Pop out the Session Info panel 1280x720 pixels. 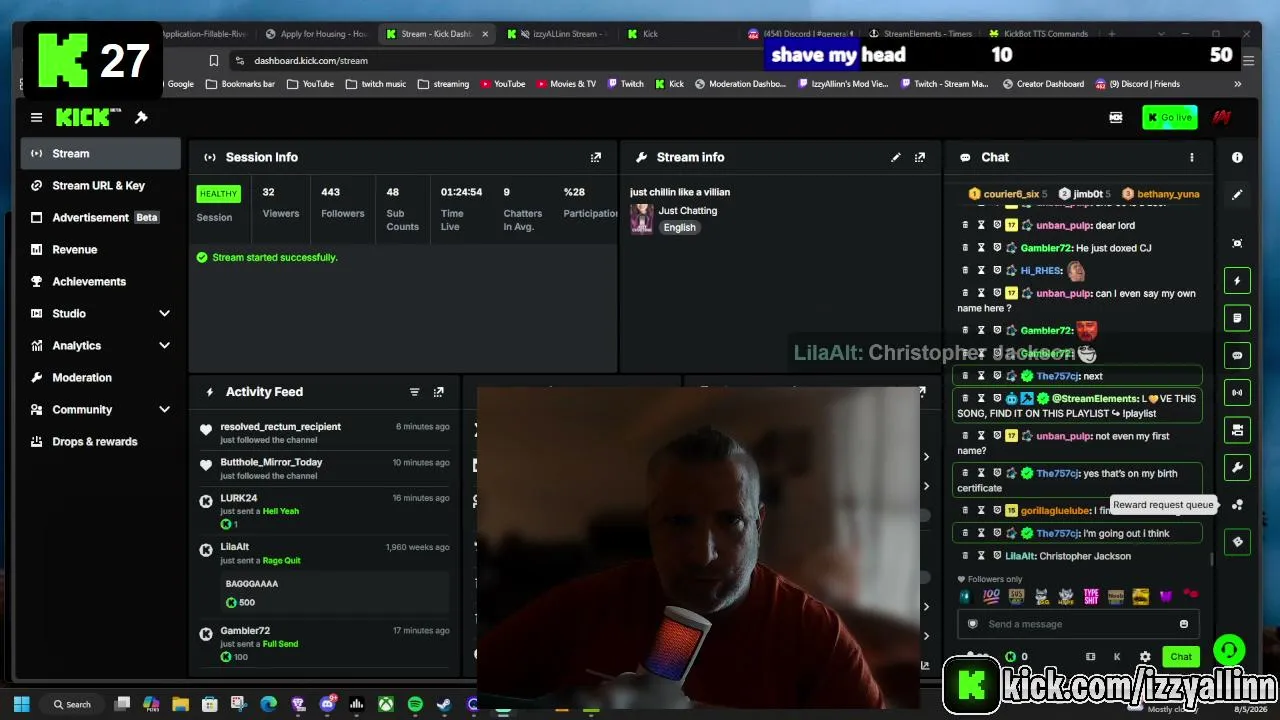596,157
